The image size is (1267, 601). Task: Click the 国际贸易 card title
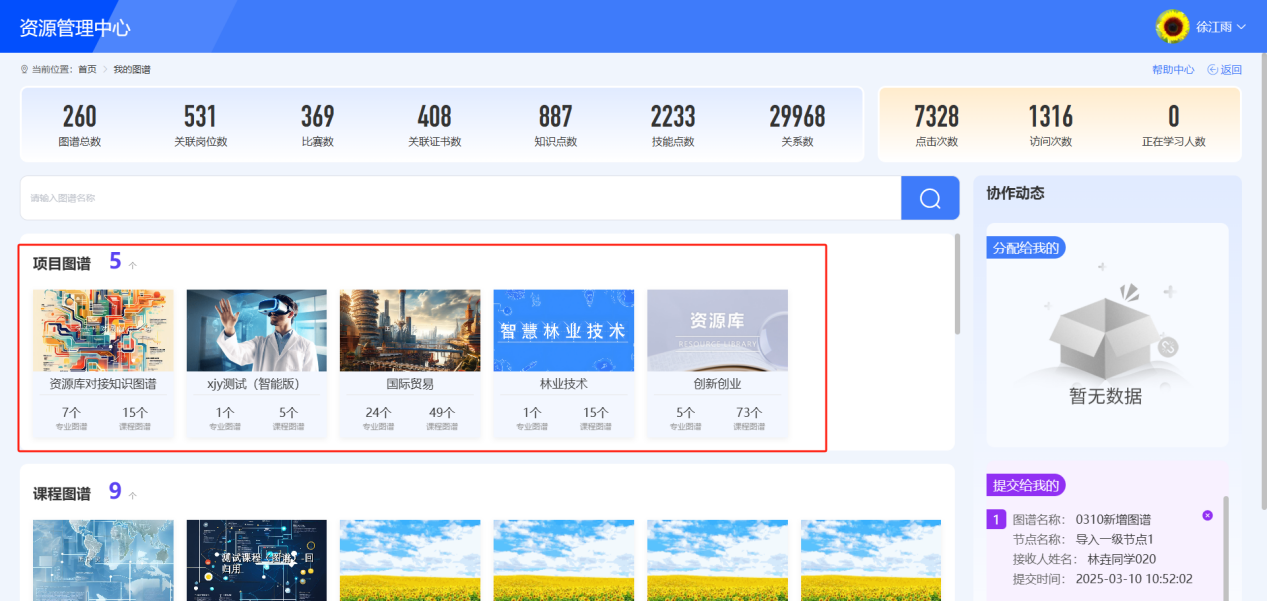(x=410, y=384)
